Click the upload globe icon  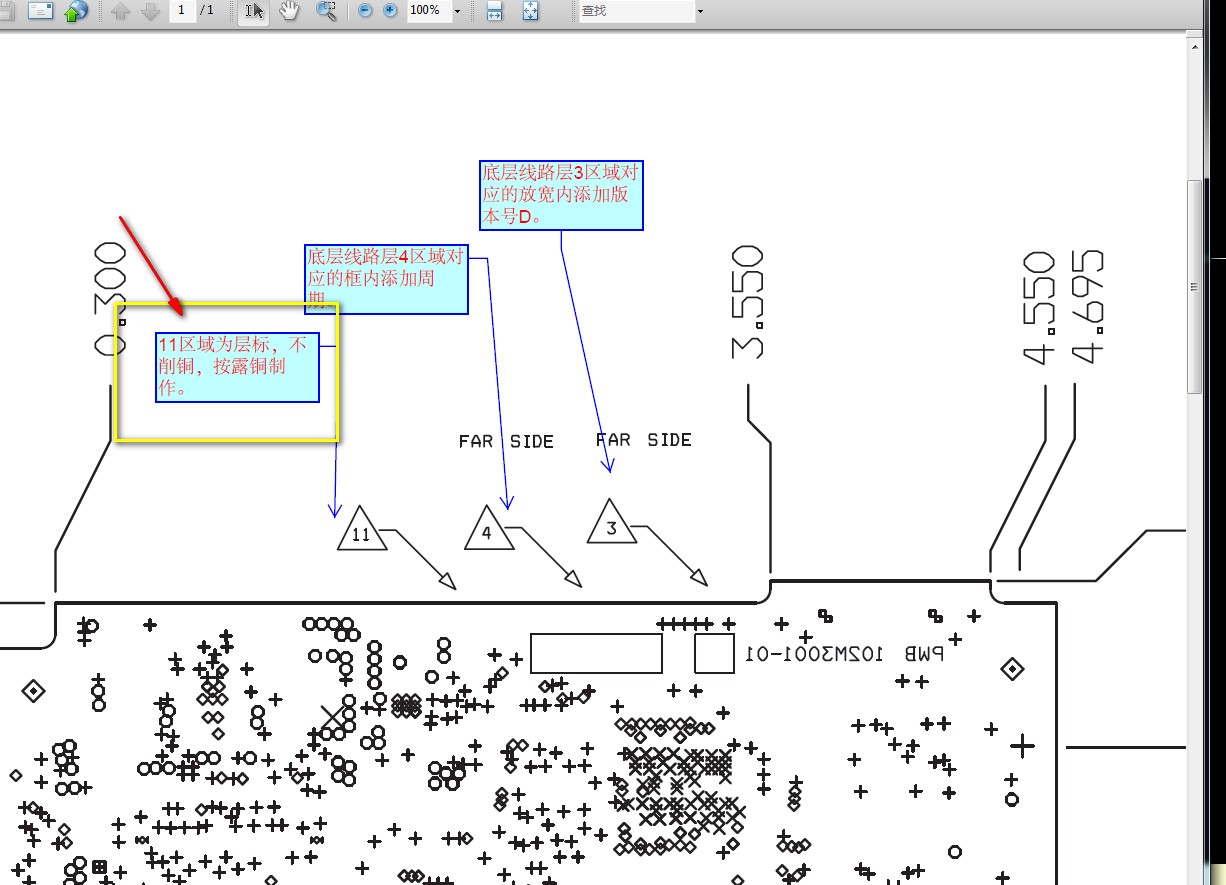tap(75, 11)
